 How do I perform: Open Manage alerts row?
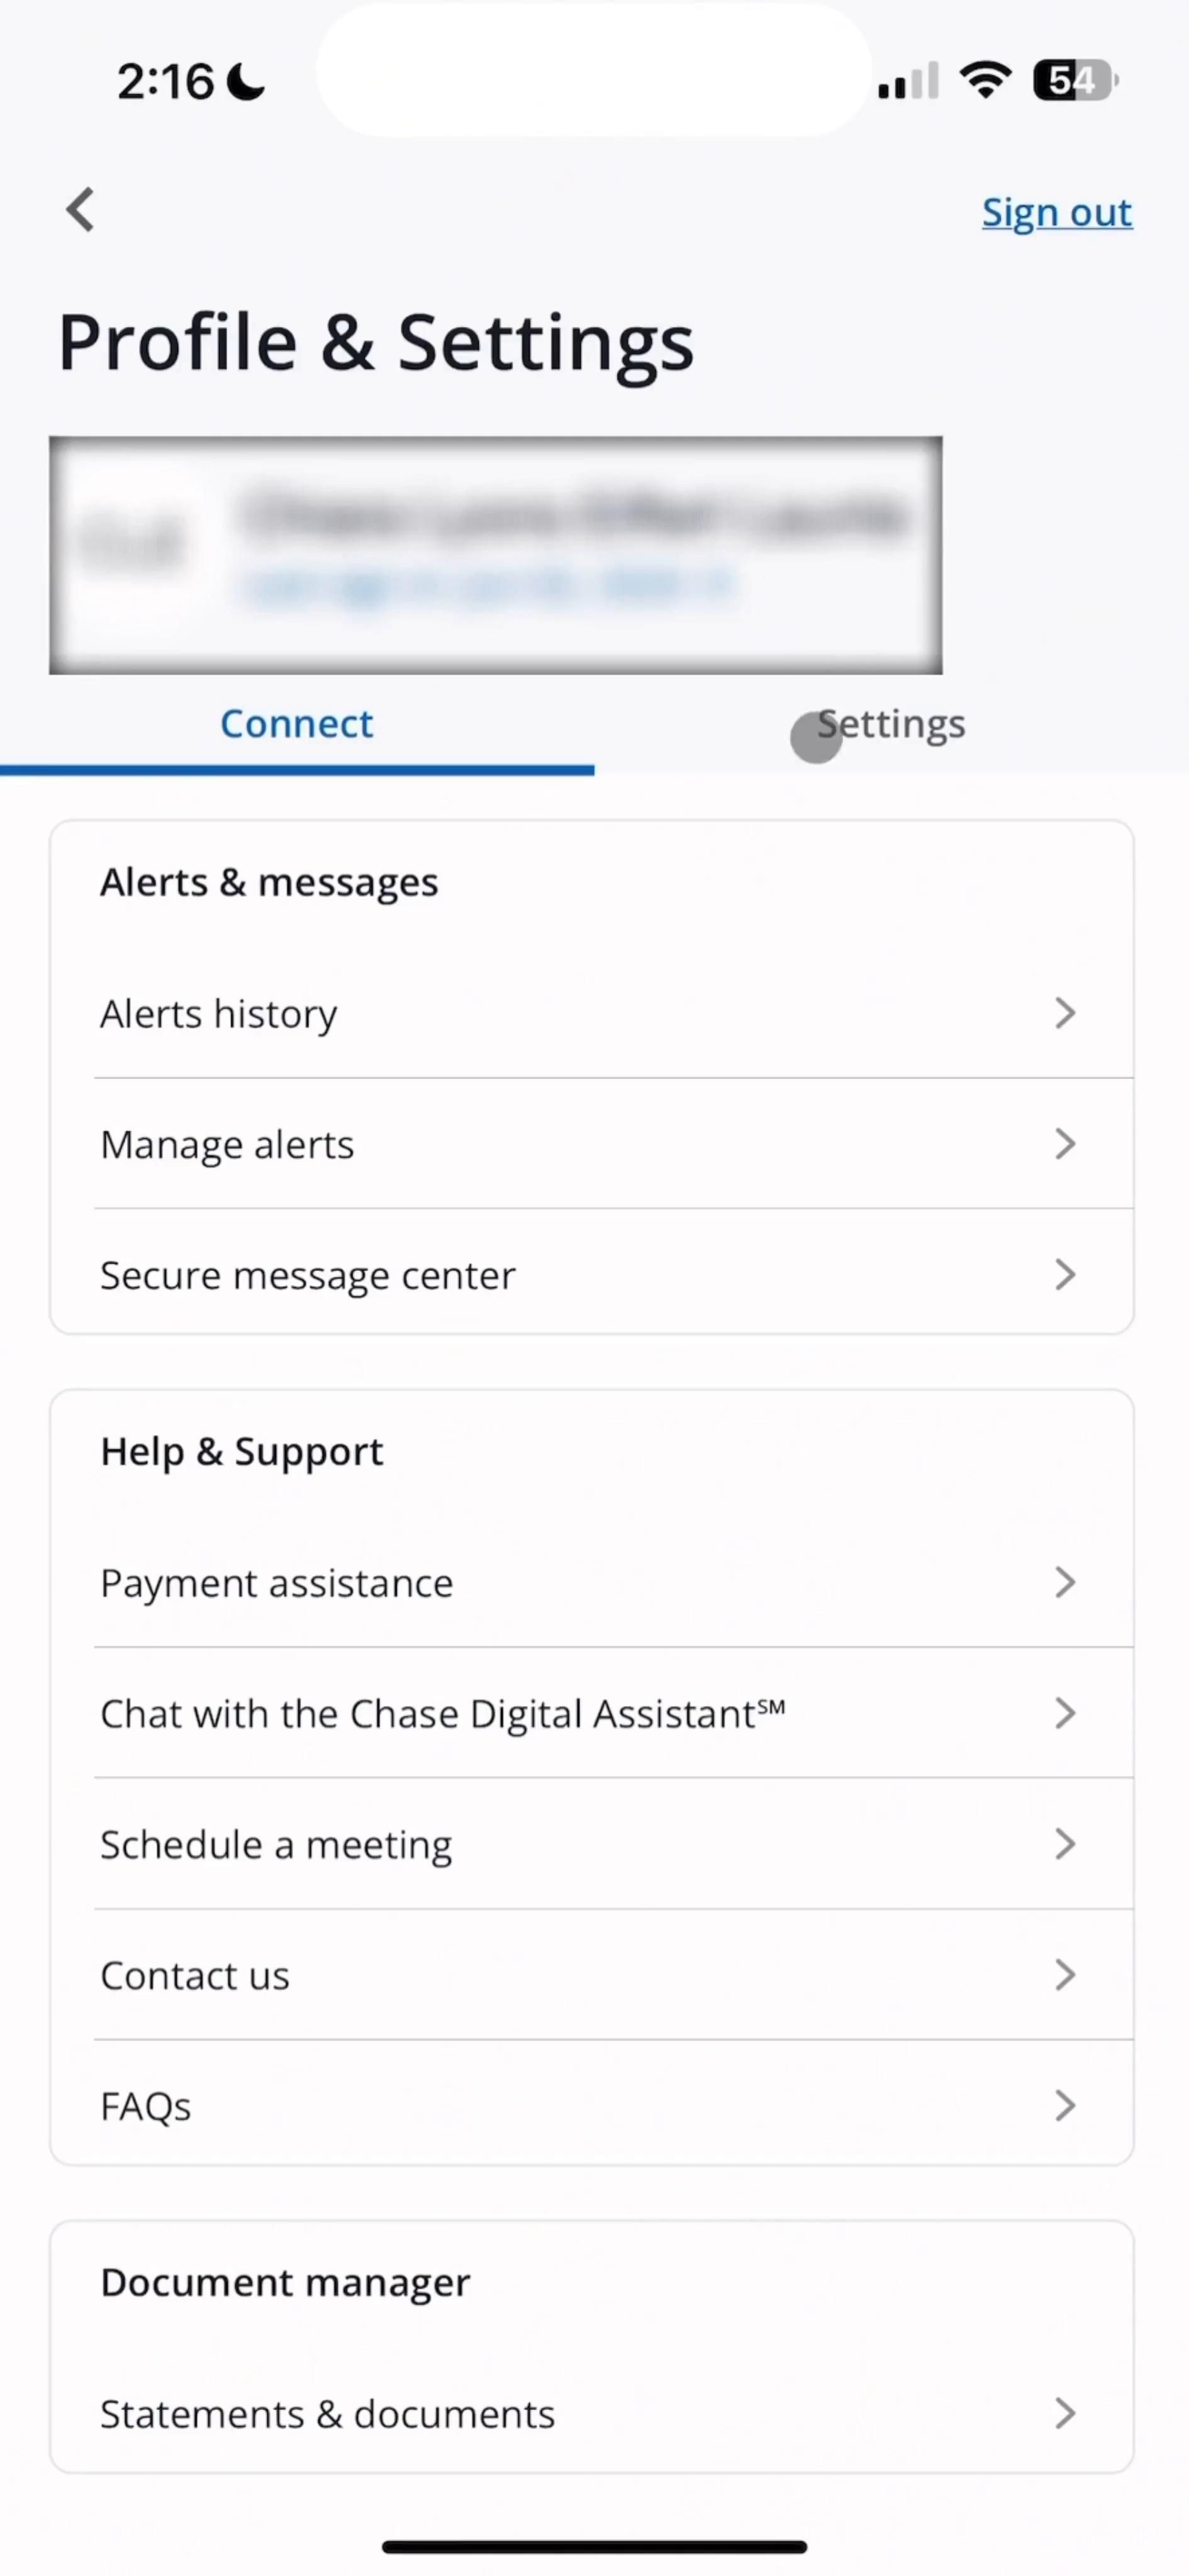[228, 1144]
